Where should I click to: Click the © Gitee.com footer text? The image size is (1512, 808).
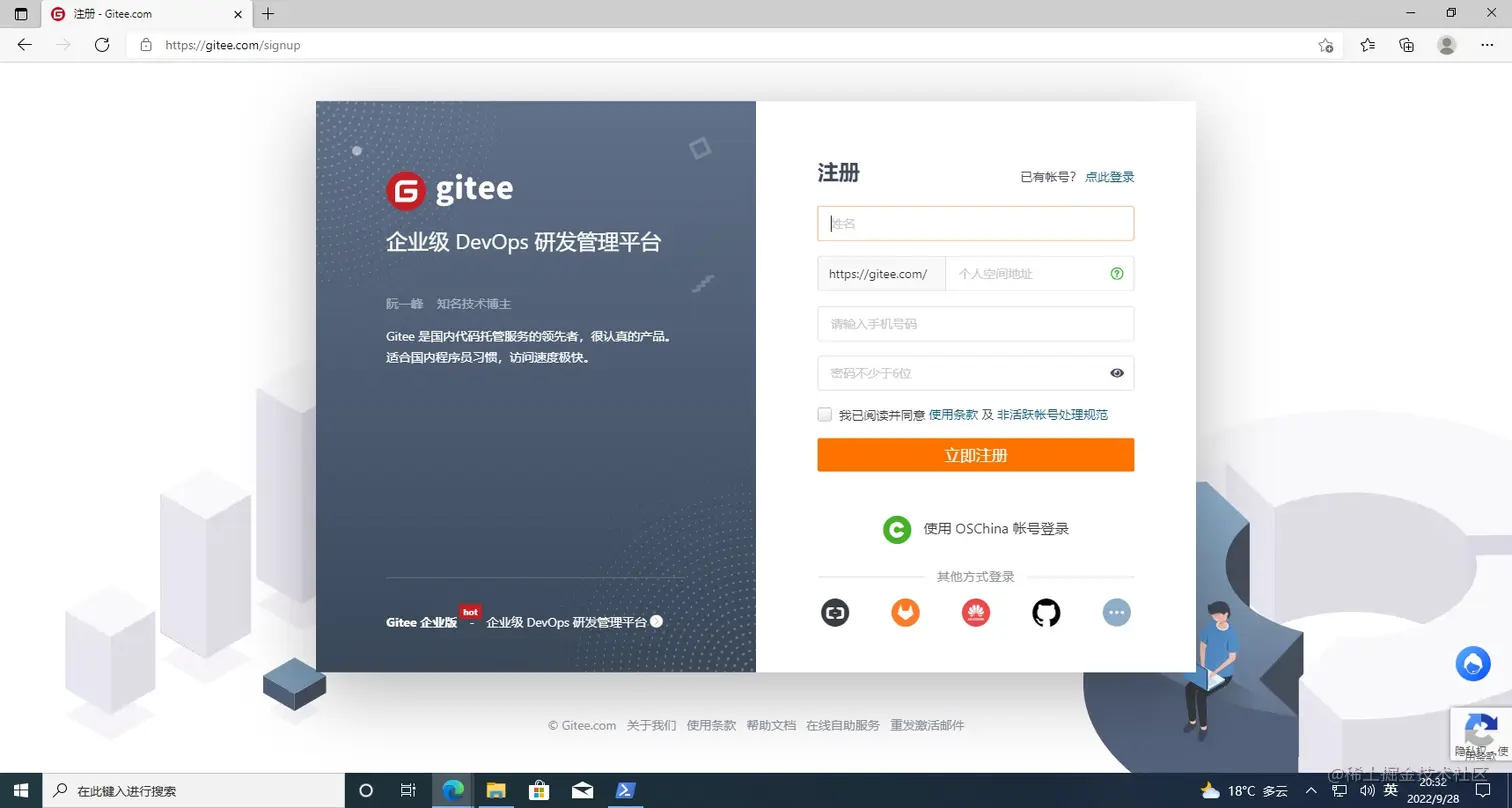pyautogui.click(x=582, y=726)
